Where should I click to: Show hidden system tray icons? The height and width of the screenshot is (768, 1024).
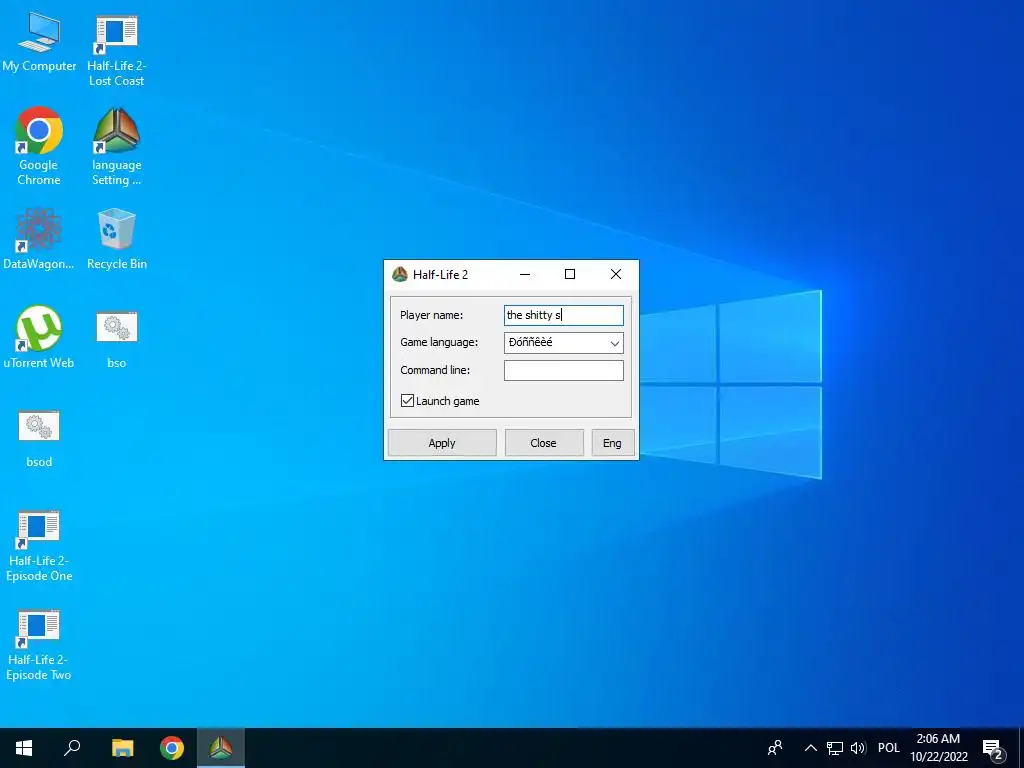click(x=810, y=748)
